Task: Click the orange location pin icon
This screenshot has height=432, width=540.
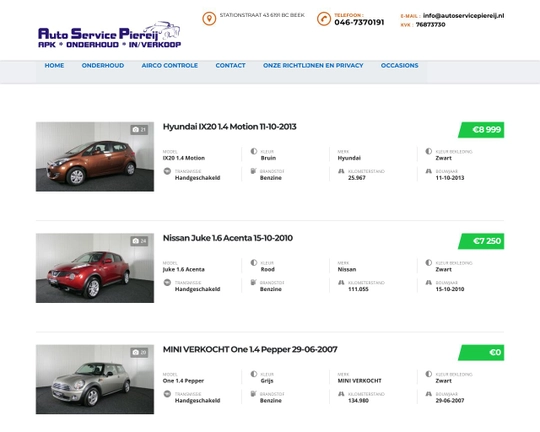Action: (x=209, y=19)
